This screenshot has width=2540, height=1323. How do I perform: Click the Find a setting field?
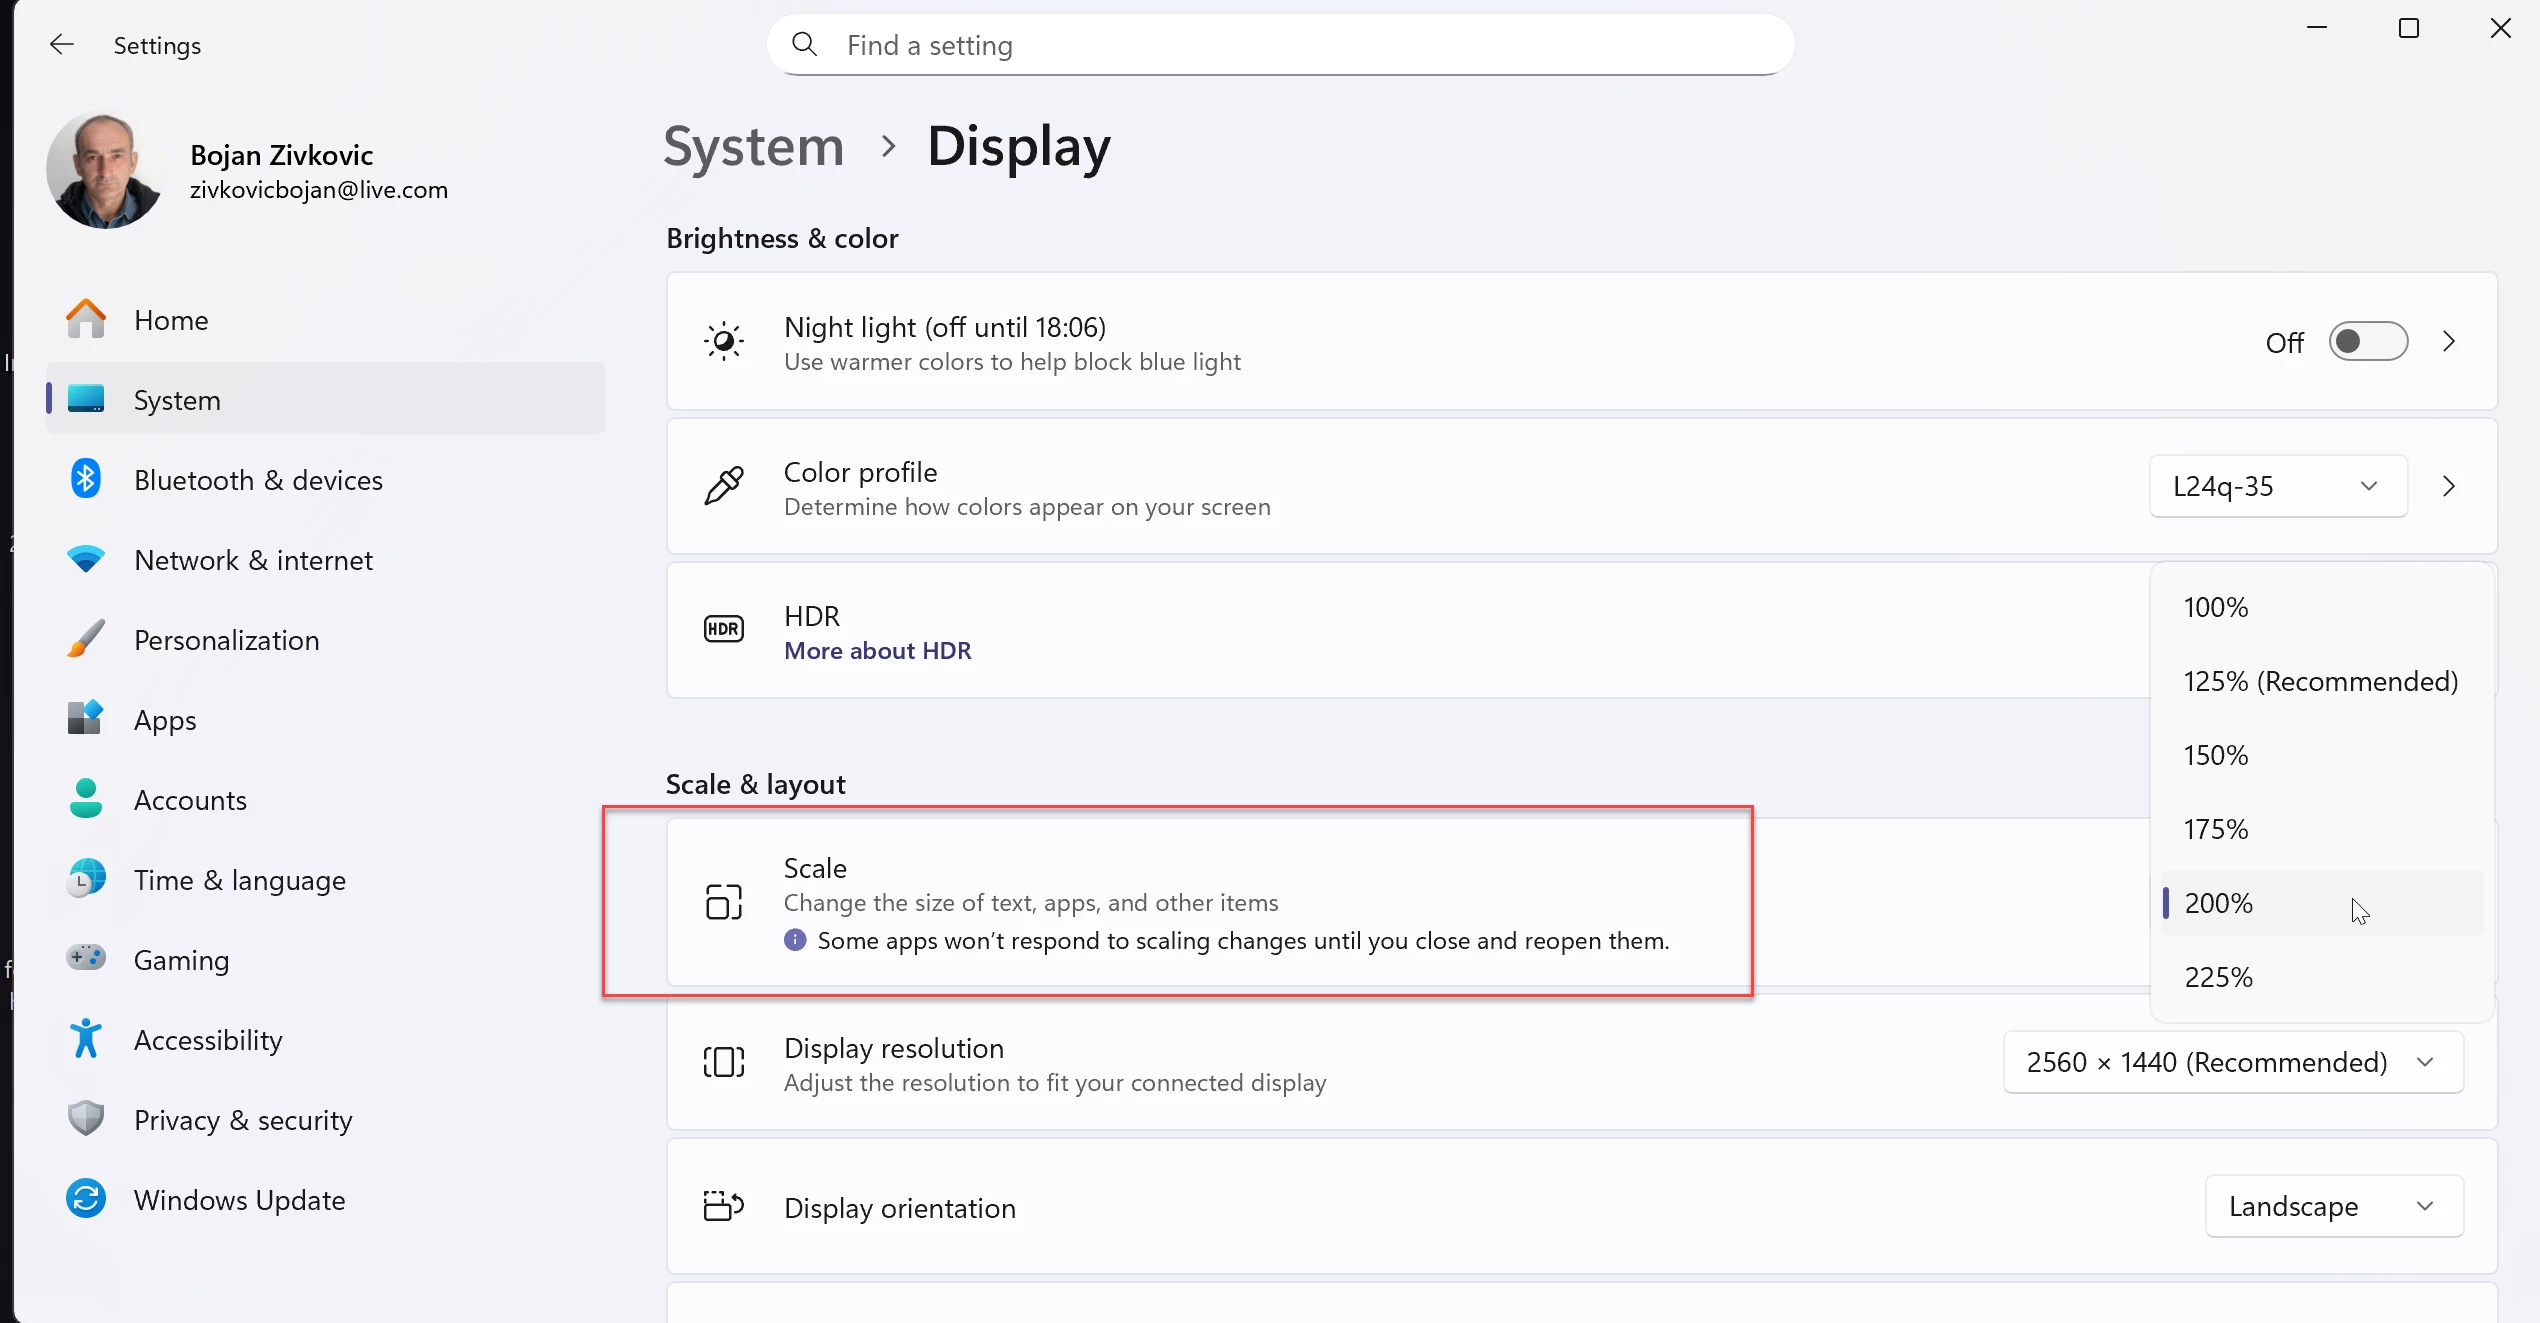(1280, 45)
